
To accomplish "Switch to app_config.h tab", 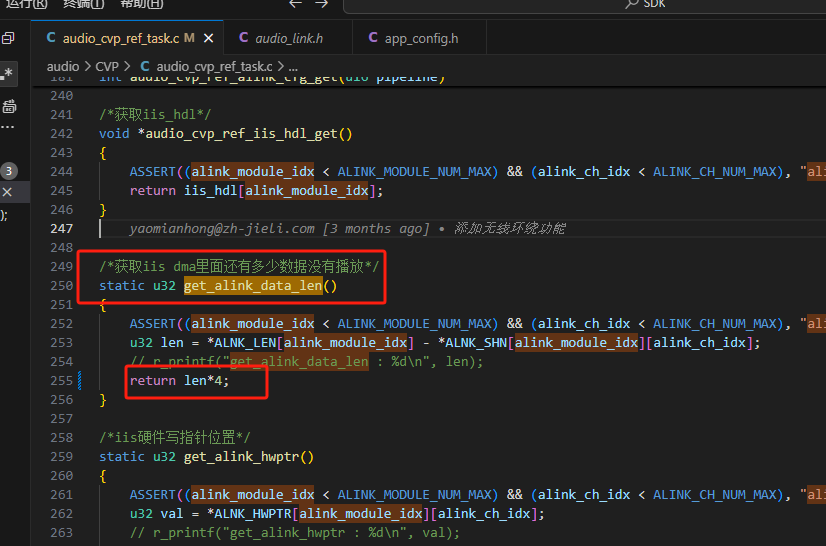I will click(x=421, y=38).
